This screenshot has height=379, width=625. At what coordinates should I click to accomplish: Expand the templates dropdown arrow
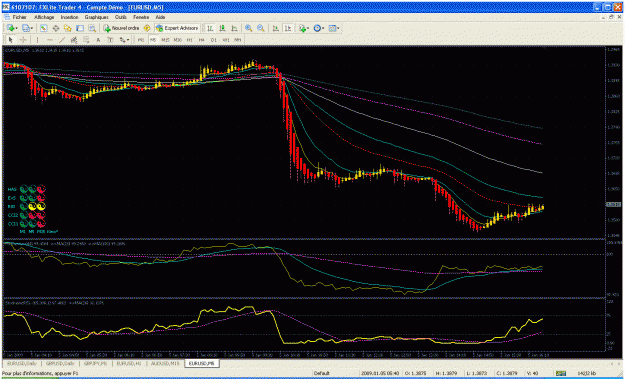pos(338,28)
